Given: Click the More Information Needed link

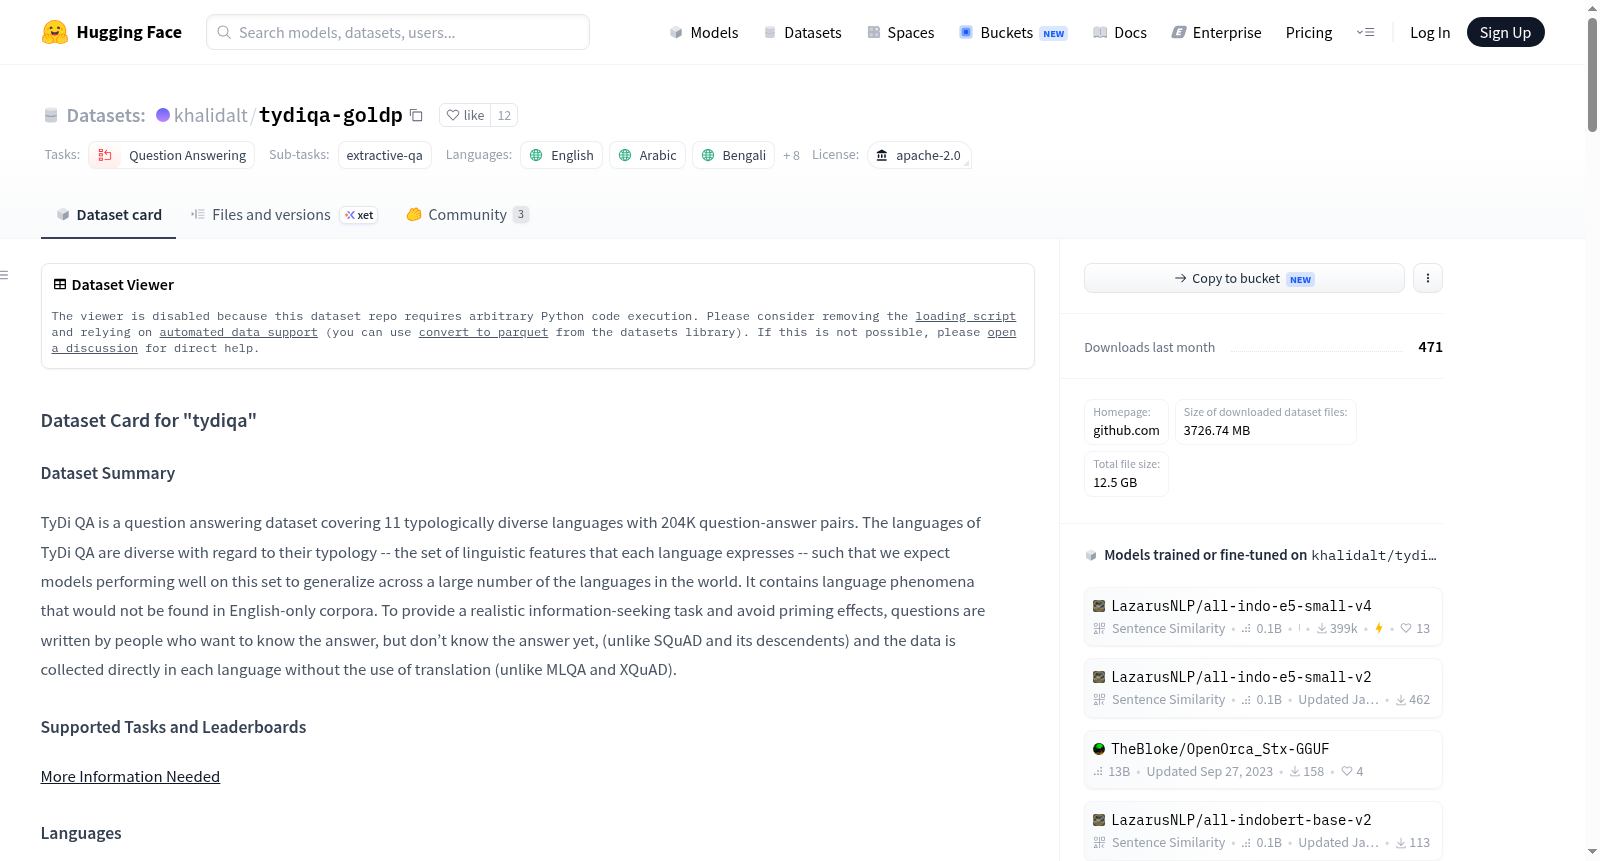Looking at the screenshot, I should point(130,777).
